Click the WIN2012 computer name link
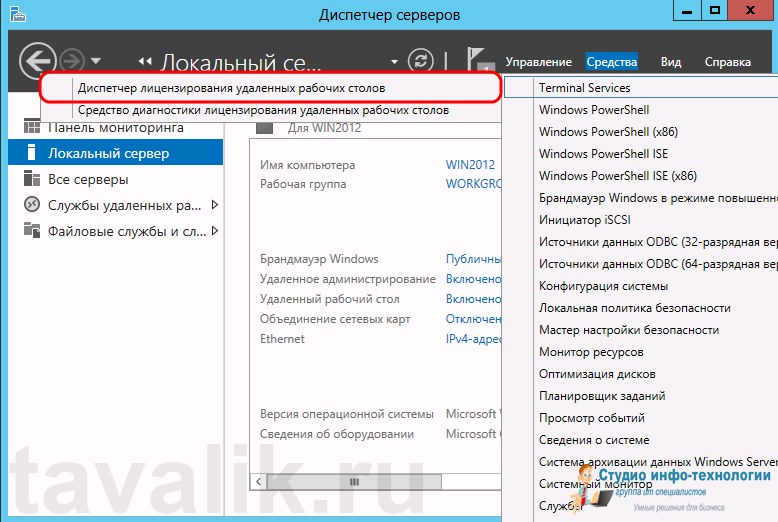The image size is (778, 522). 472,165
